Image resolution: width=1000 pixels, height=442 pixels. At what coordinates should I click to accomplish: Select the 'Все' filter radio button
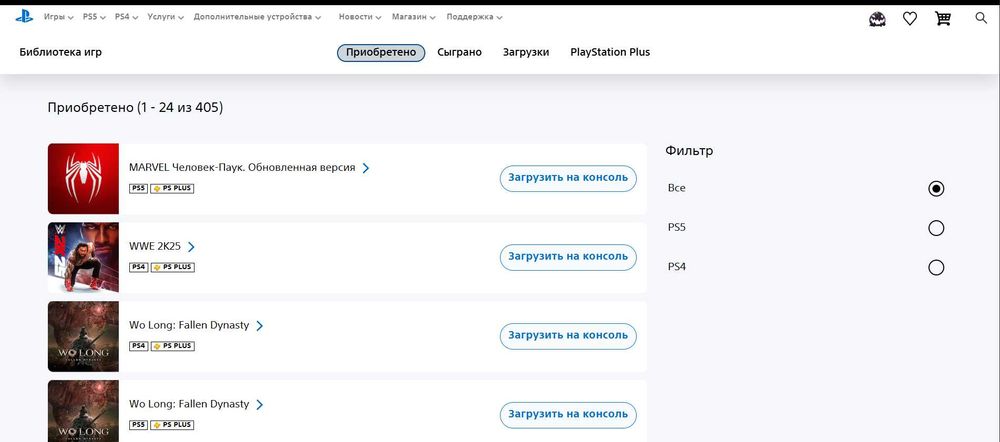[936, 189]
